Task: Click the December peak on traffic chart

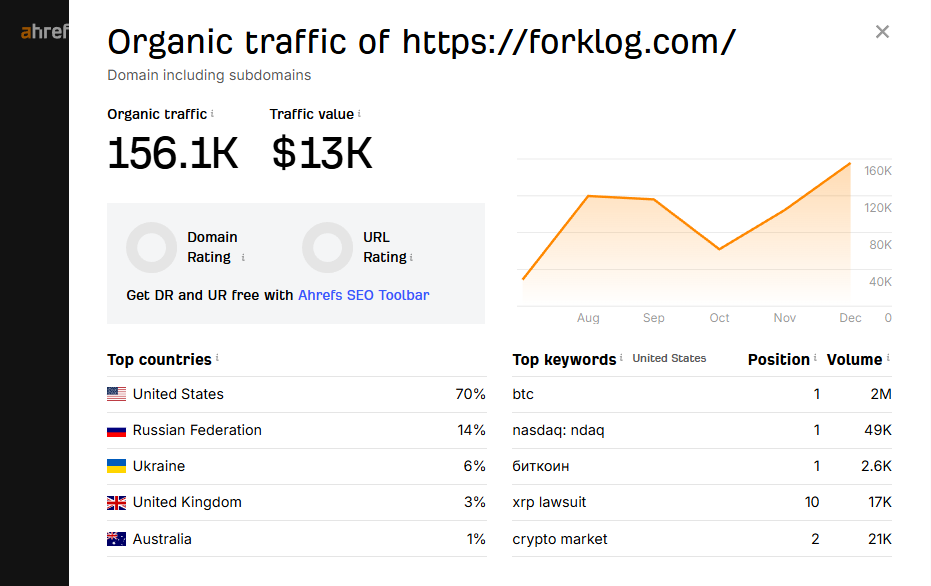Action: pyautogui.click(x=850, y=163)
